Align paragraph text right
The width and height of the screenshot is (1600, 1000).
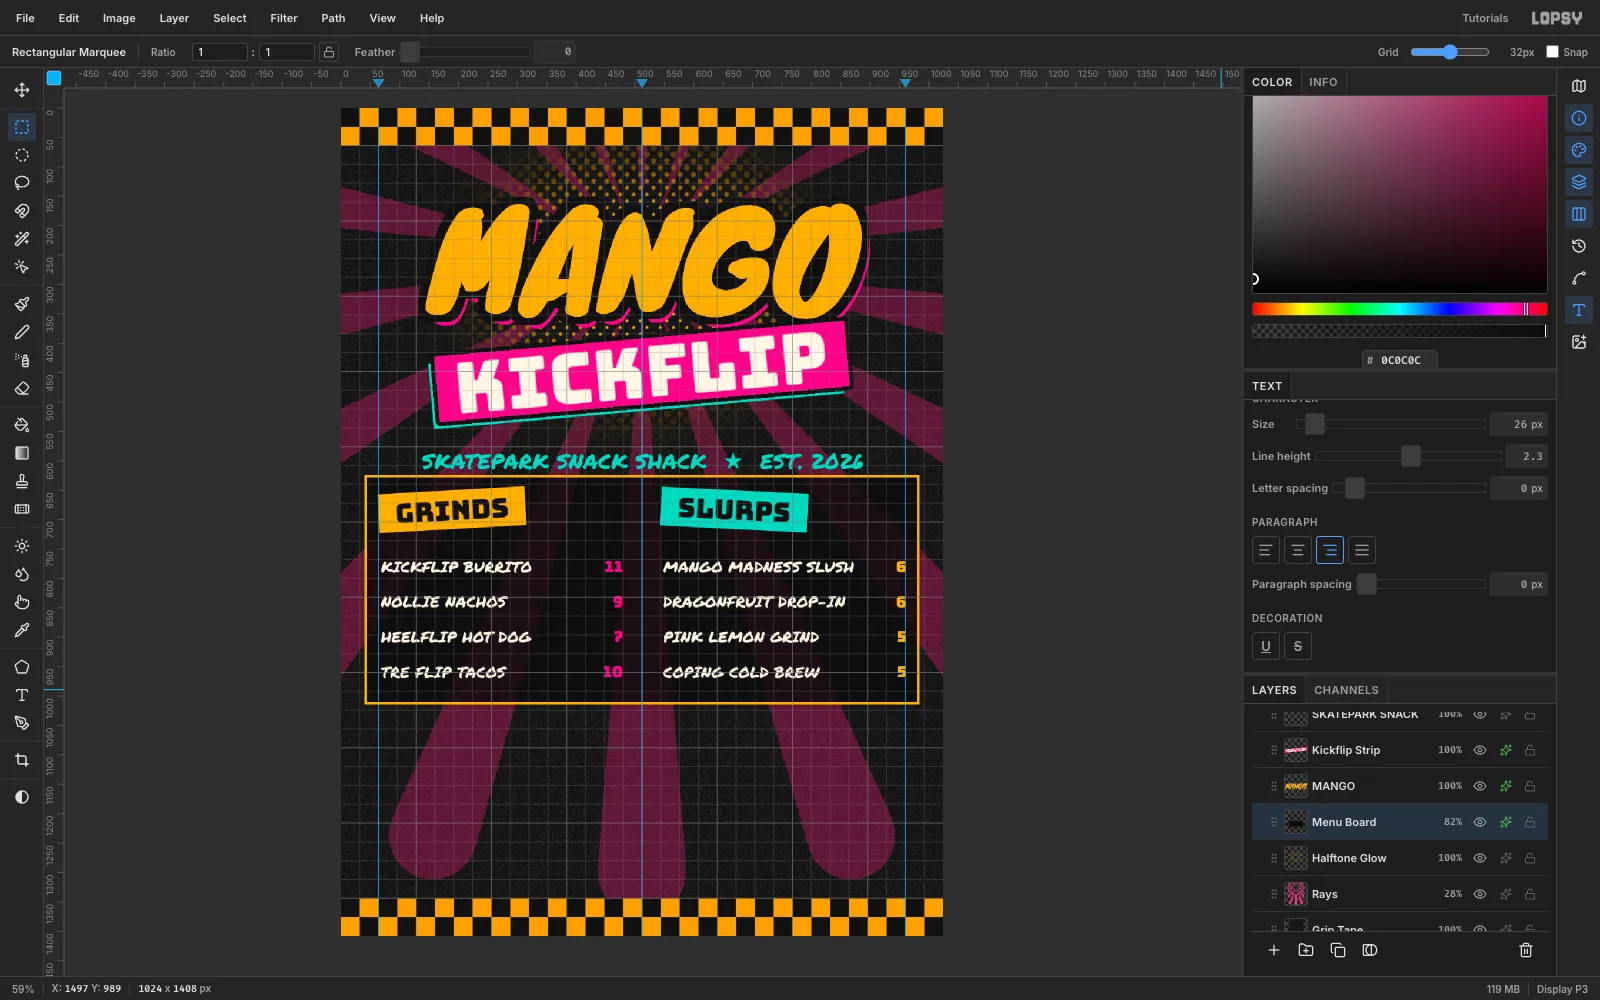(1330, 550)
